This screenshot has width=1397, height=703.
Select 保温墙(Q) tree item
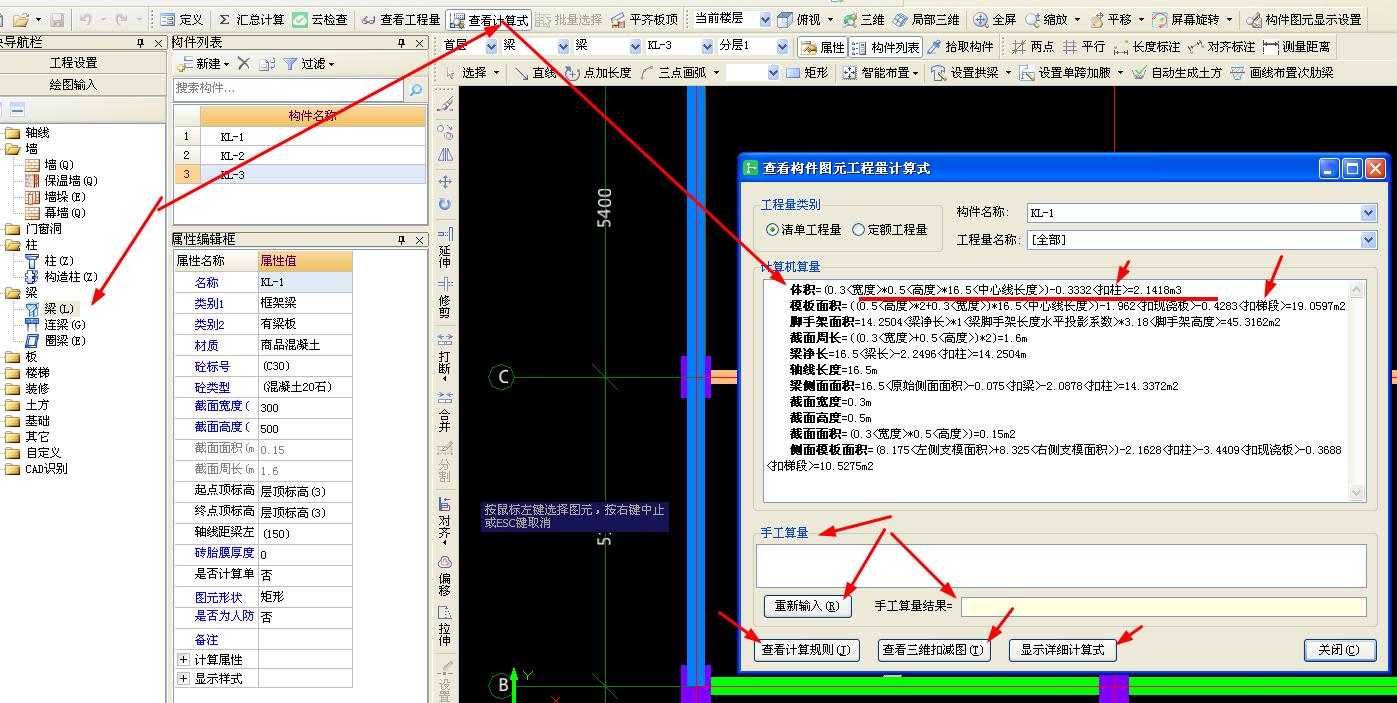click(71, 181)
